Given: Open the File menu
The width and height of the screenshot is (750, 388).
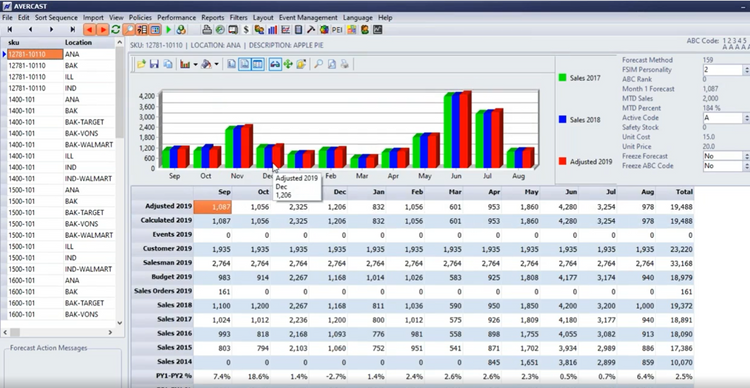Looking at the screenshot, I should pos(7,18).
